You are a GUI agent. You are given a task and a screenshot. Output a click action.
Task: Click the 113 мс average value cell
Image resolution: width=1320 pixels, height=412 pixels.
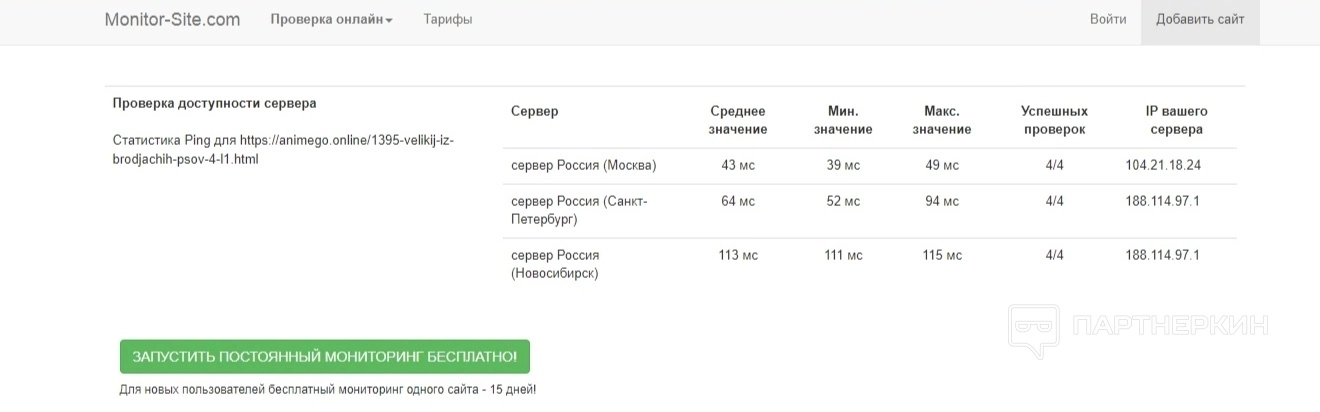(738, 255)
